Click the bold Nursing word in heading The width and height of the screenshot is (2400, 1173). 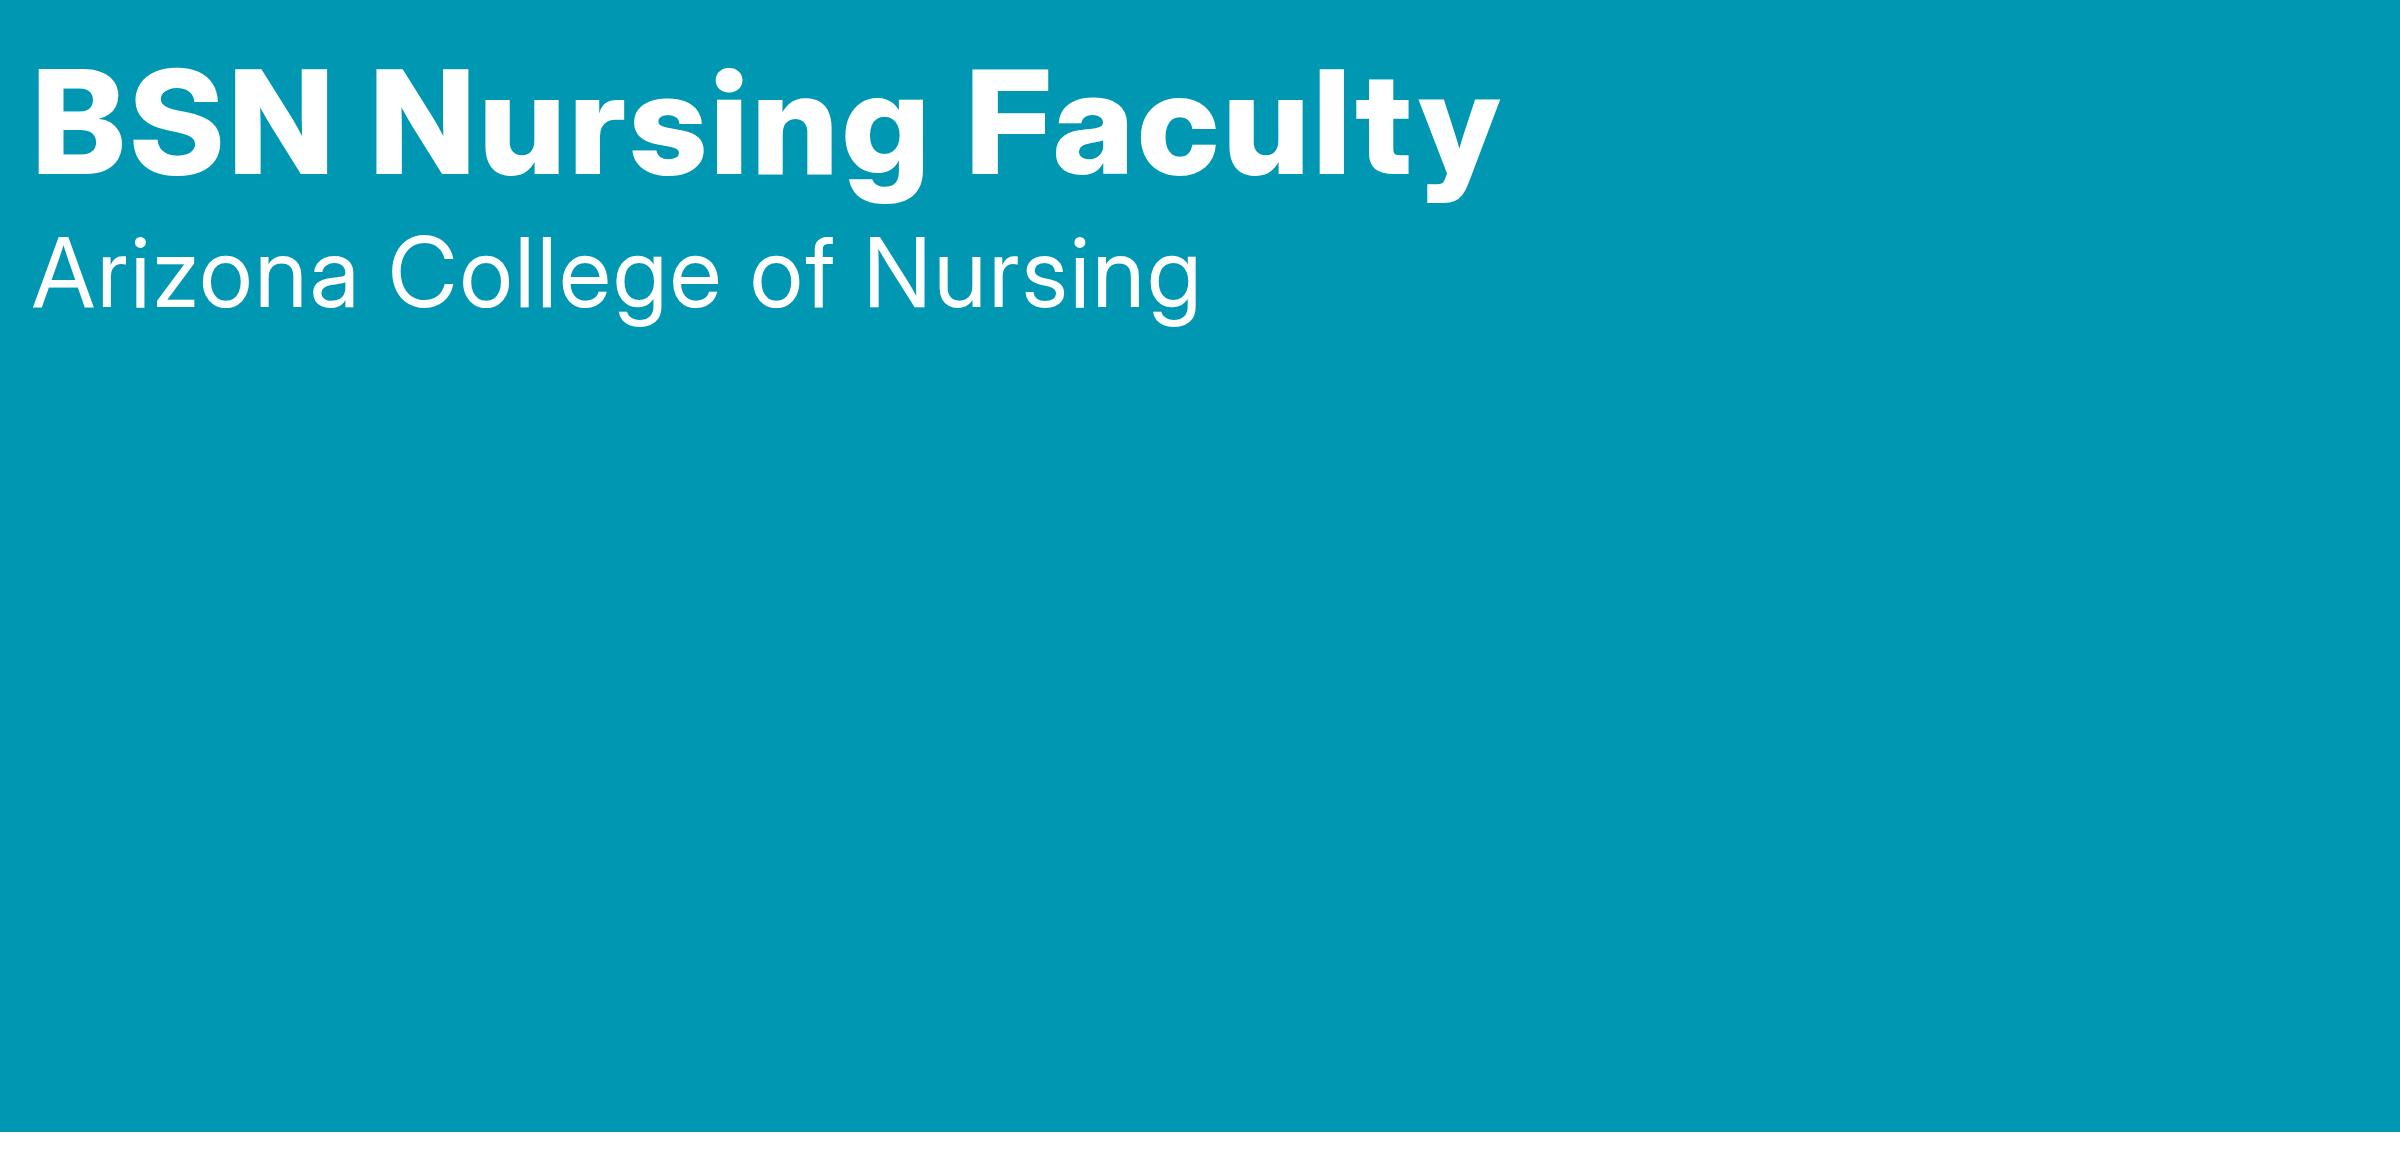click(648, 125)
